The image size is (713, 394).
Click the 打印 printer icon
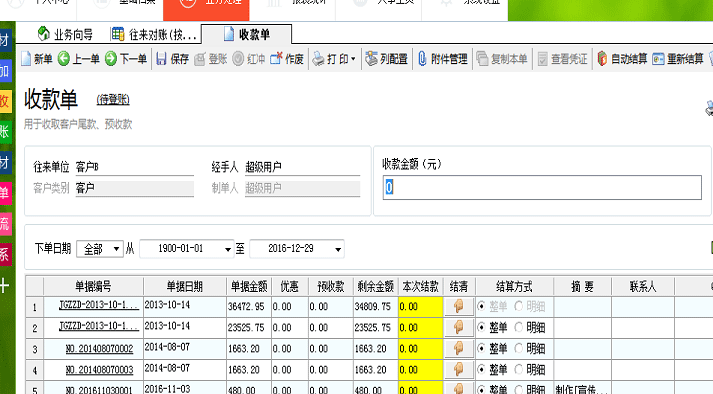pyautogui.click(x=318, y=59)
